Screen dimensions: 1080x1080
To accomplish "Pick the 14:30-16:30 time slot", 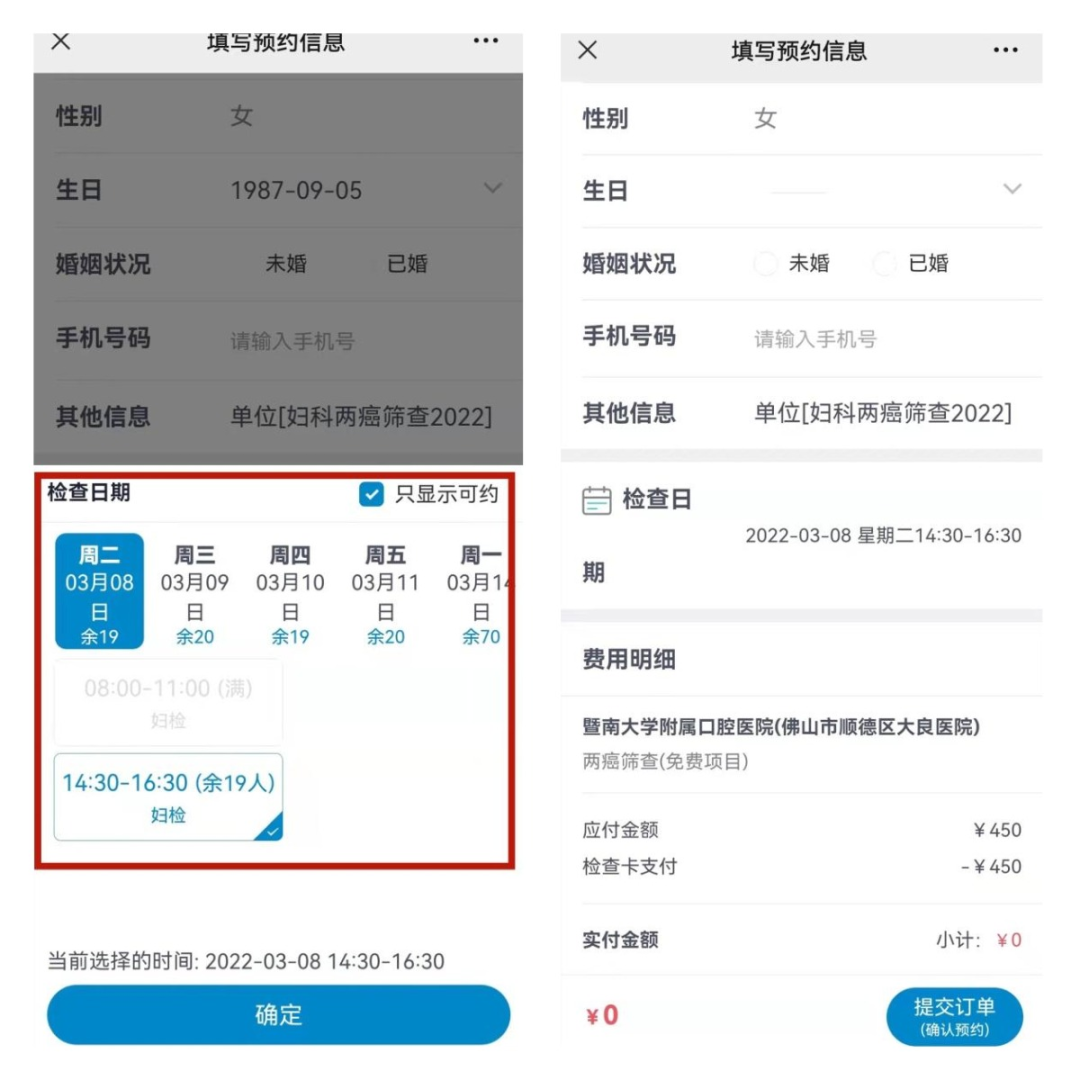I will pyautogui.click(x=168, y=797).
